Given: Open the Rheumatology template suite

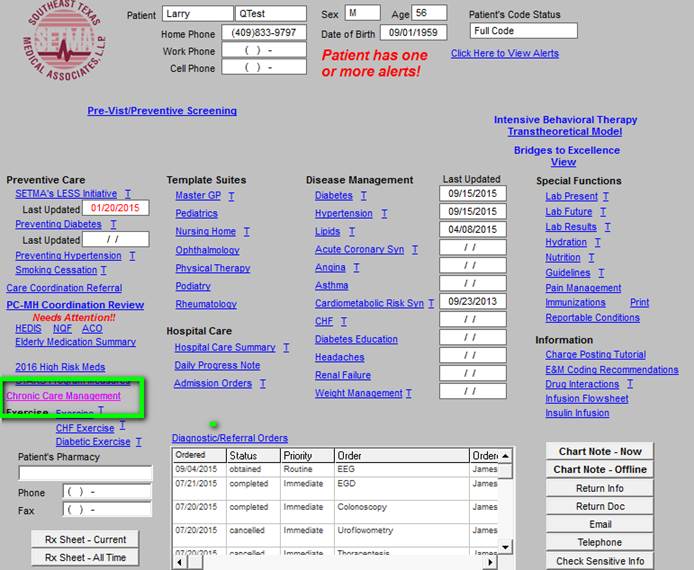Looking at the screenshot, I should [206, 304].
